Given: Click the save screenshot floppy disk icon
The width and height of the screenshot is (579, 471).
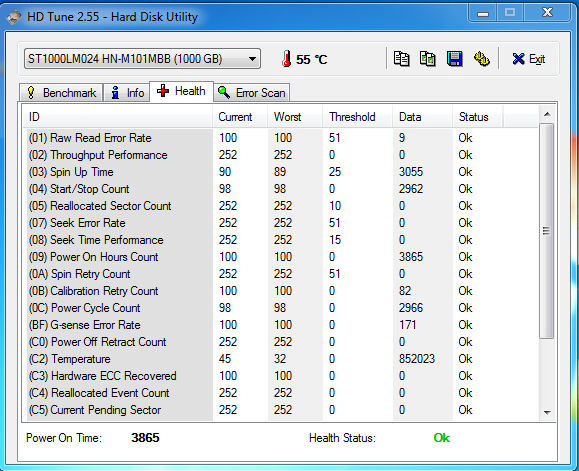Looking at the screenshot, I should pyautogui.click(x=455, y=59).
